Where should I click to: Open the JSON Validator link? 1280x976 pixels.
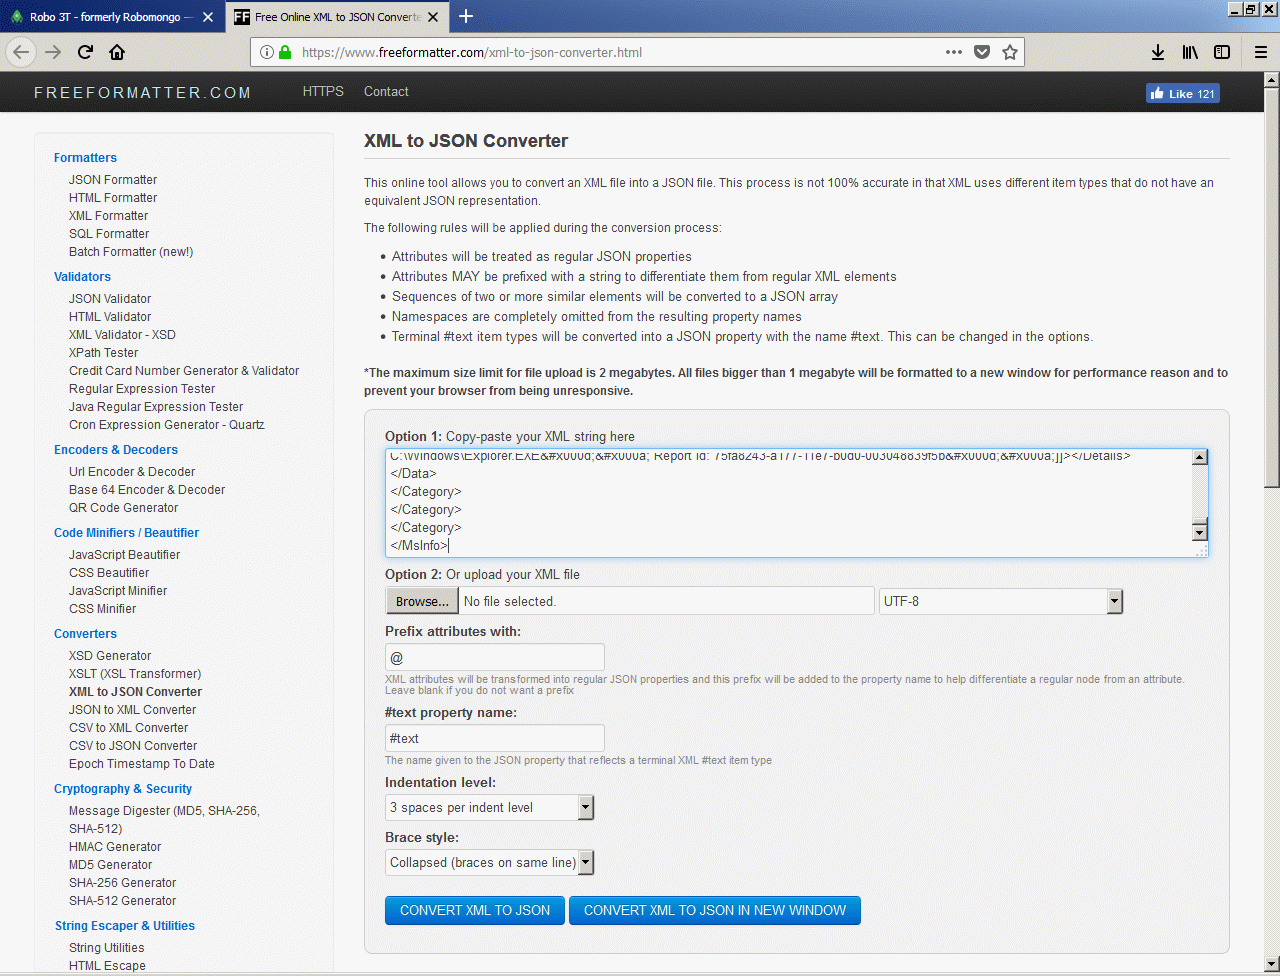(x=110, y=299)
